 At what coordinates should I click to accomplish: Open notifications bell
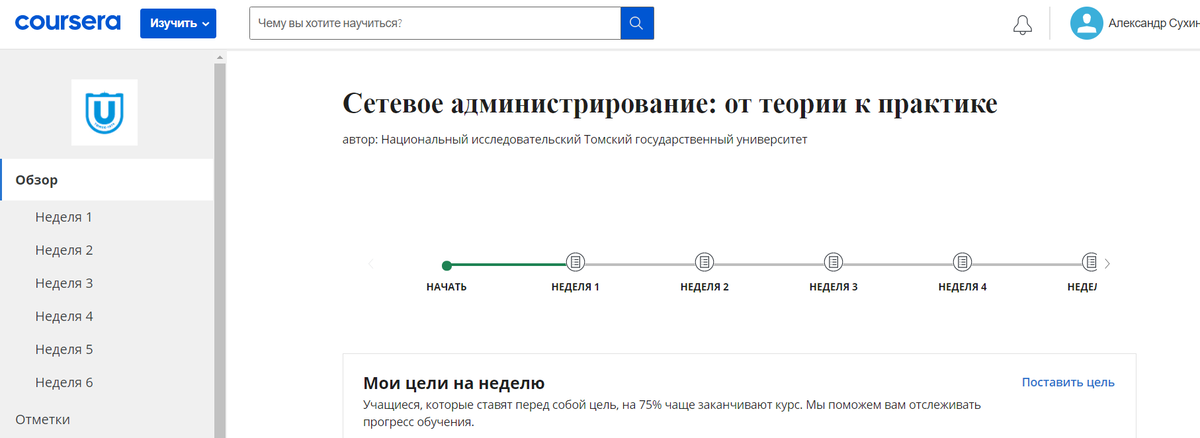[x=1022, y=24]
